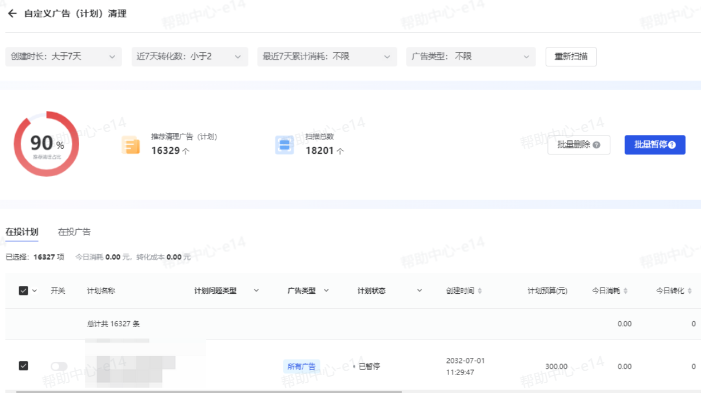Viewport: 701px width, 393px height.
Task: Click the help icon next to 批量删除
Action: (x=596, y=145)
